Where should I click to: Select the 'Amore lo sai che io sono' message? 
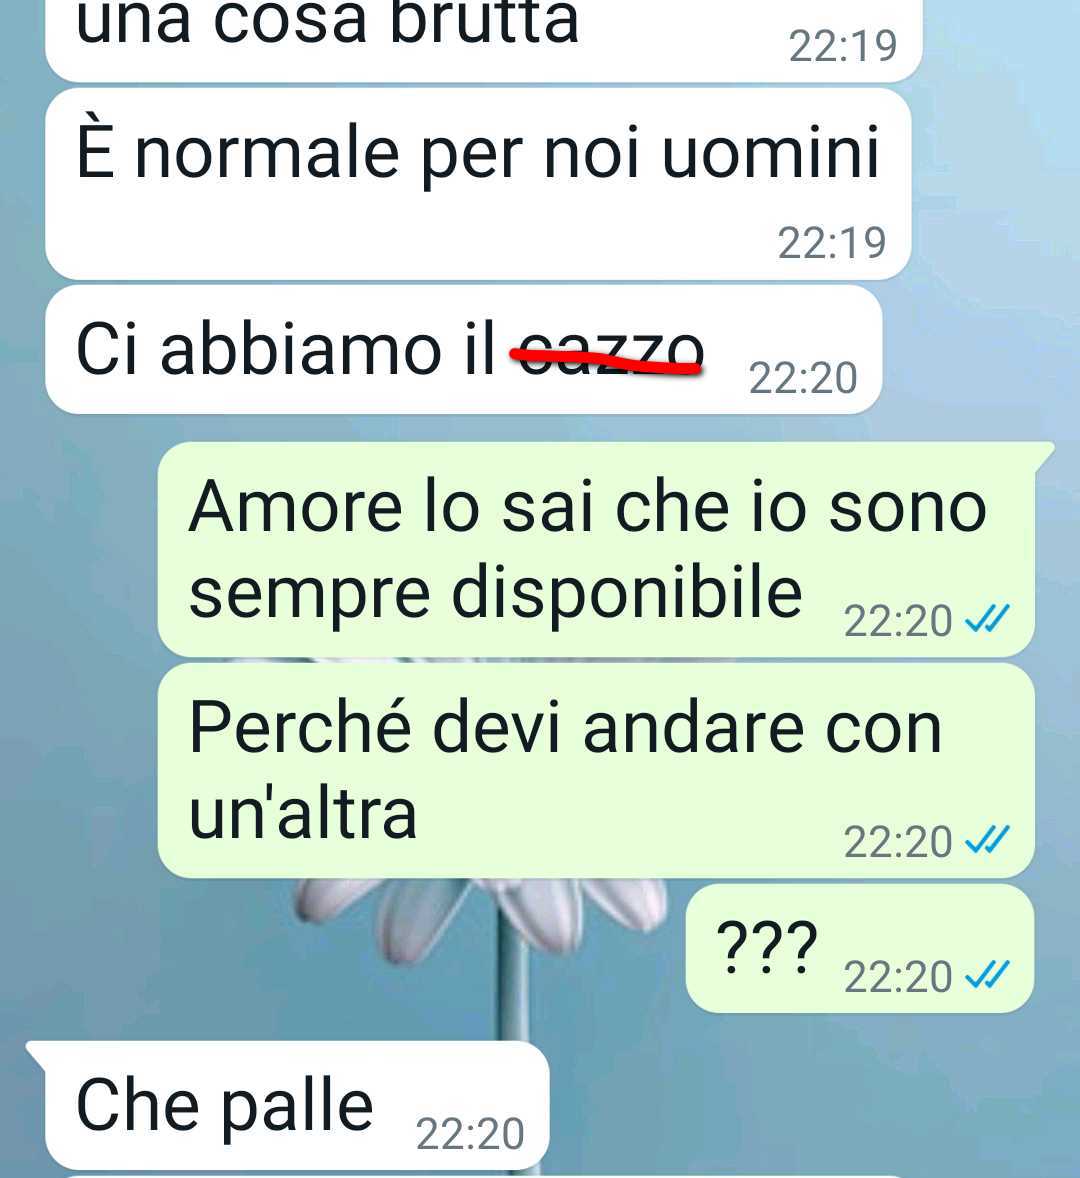click(x=596, y=549)
